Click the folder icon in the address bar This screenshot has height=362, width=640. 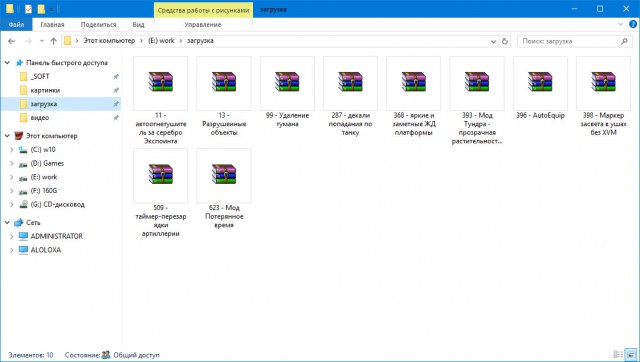click(68, 41)
